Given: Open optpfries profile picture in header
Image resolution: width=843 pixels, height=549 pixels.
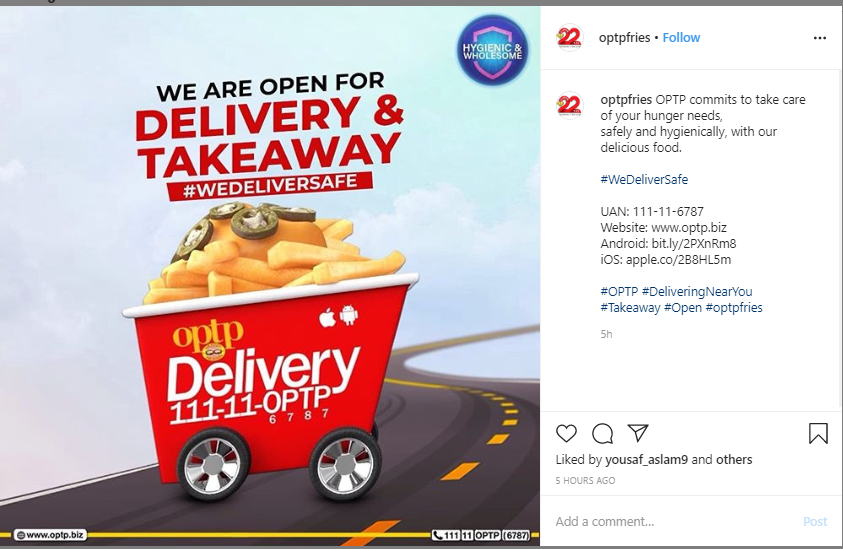Looking at the screenshot, I should (569, 38).
